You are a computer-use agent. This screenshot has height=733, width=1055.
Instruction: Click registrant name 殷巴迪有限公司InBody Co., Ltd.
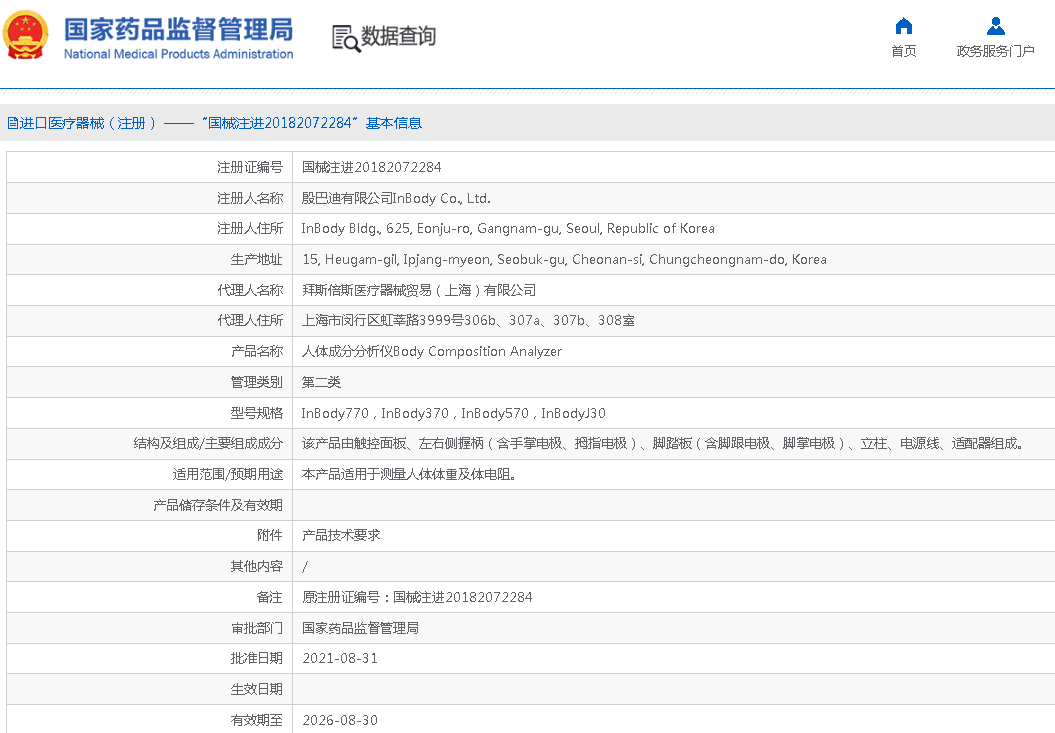coord(396,198)
